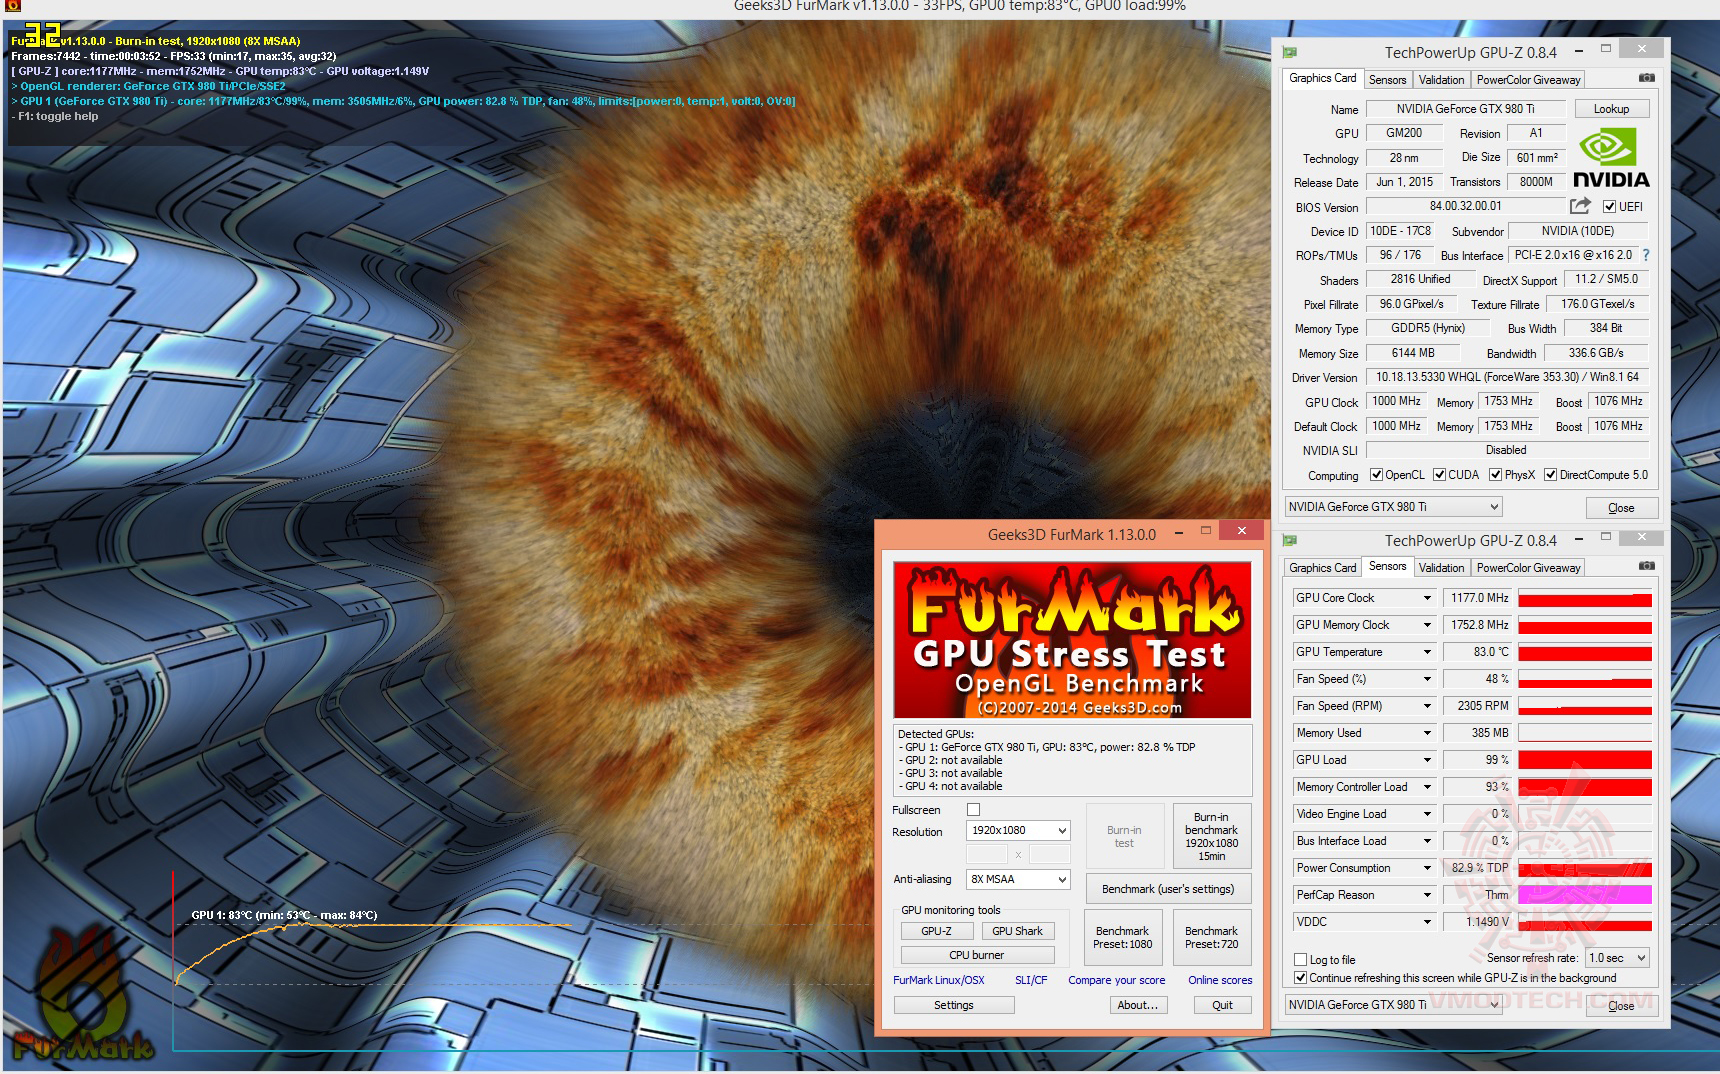This screenshot has height=1074, width=1720.
Task: Open PowerColor Giveaway tab in upper GPU-Z window
Action: tap(1528, 80)
